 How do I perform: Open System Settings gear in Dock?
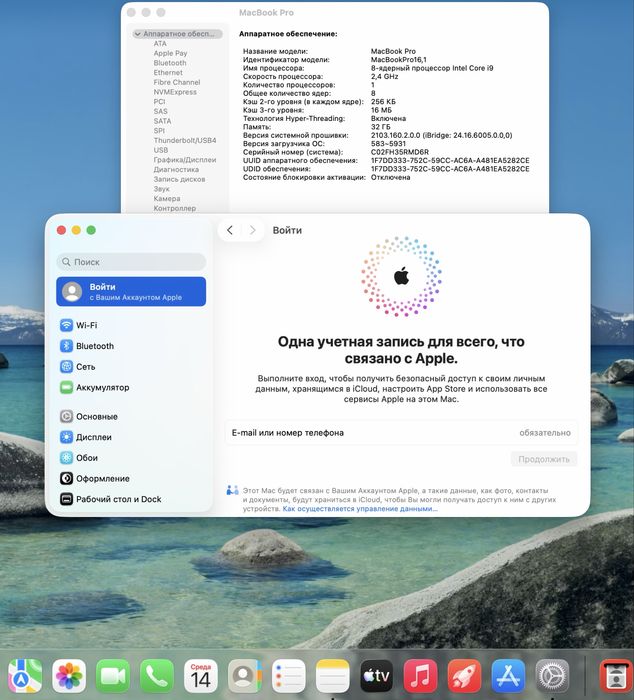pyautogui.click(x=553, y=676)
